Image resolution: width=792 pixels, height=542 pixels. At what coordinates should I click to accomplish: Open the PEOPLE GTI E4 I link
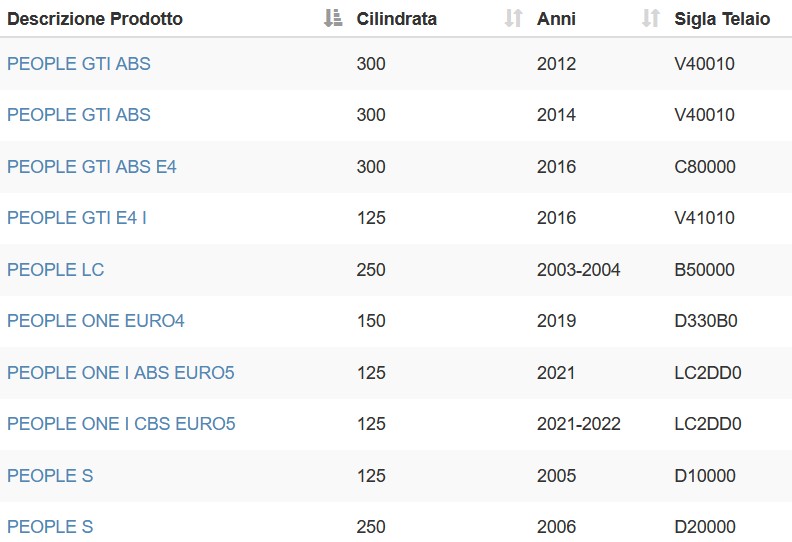coord(77,218)
